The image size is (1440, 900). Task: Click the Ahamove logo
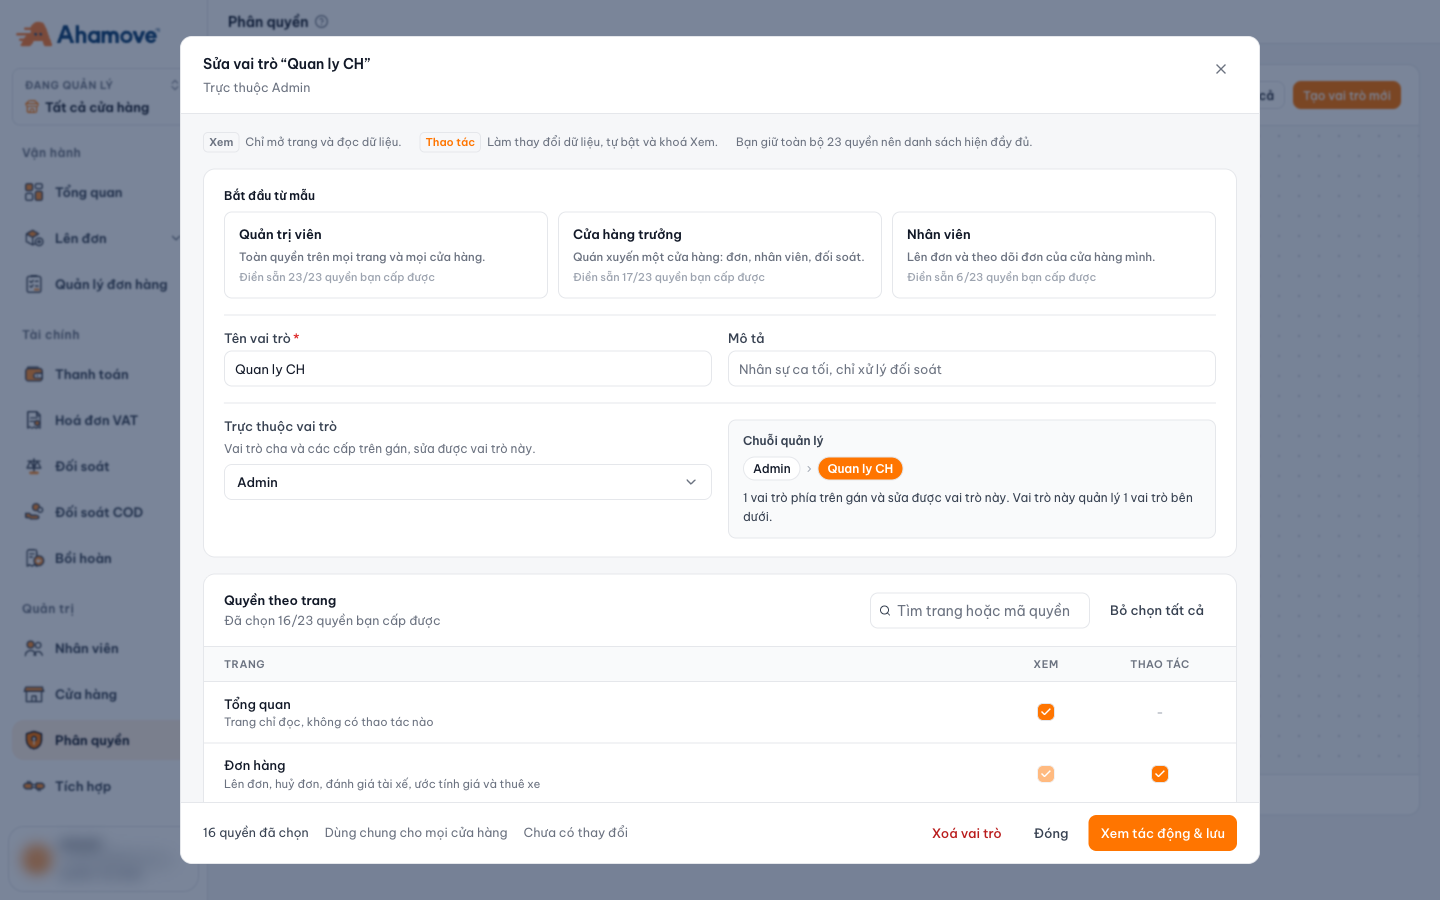pos(88,34)
